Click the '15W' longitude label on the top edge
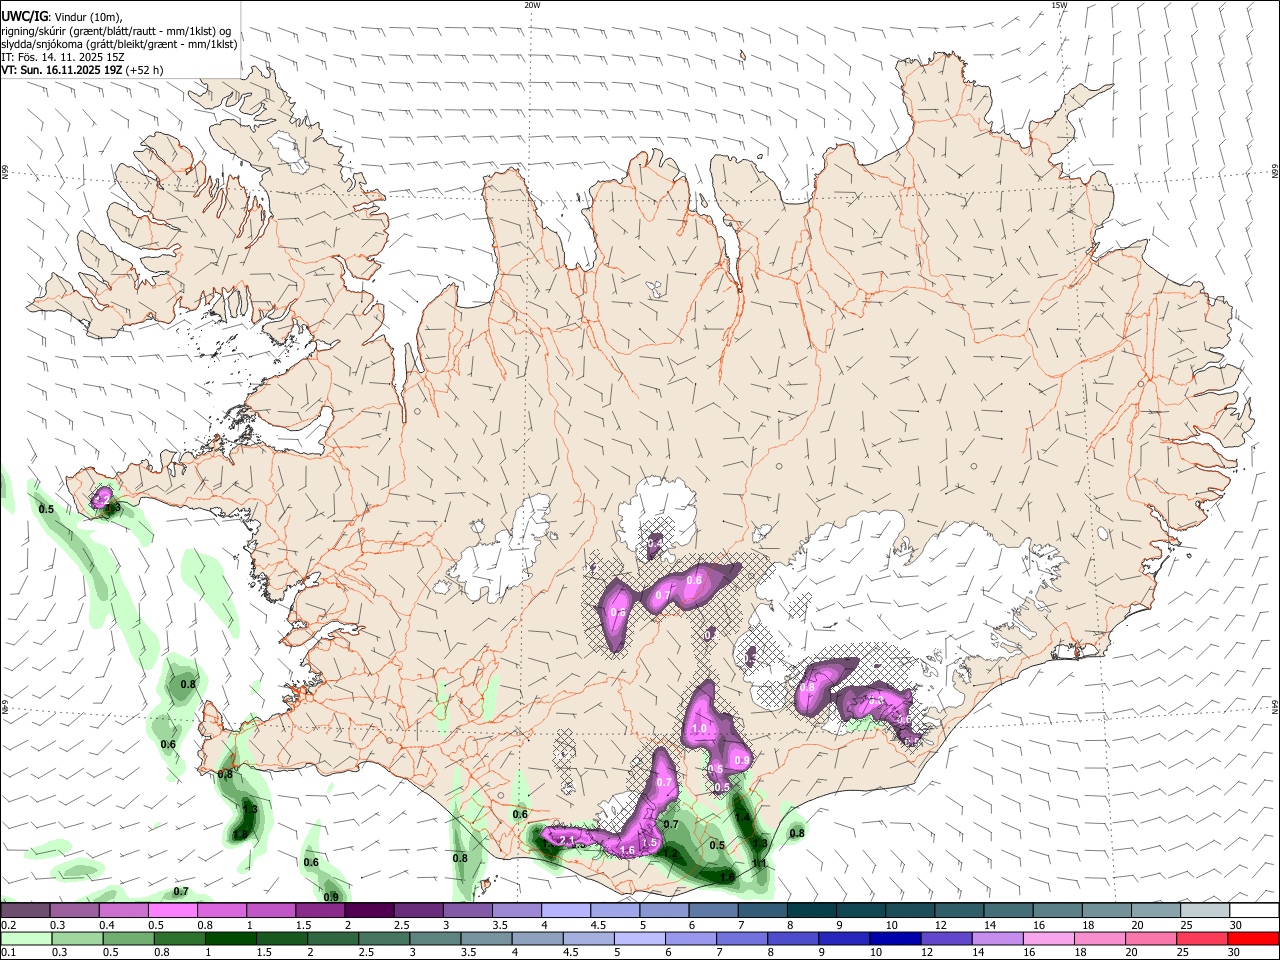This screenshot has width=1280, height=960. 1058,5
